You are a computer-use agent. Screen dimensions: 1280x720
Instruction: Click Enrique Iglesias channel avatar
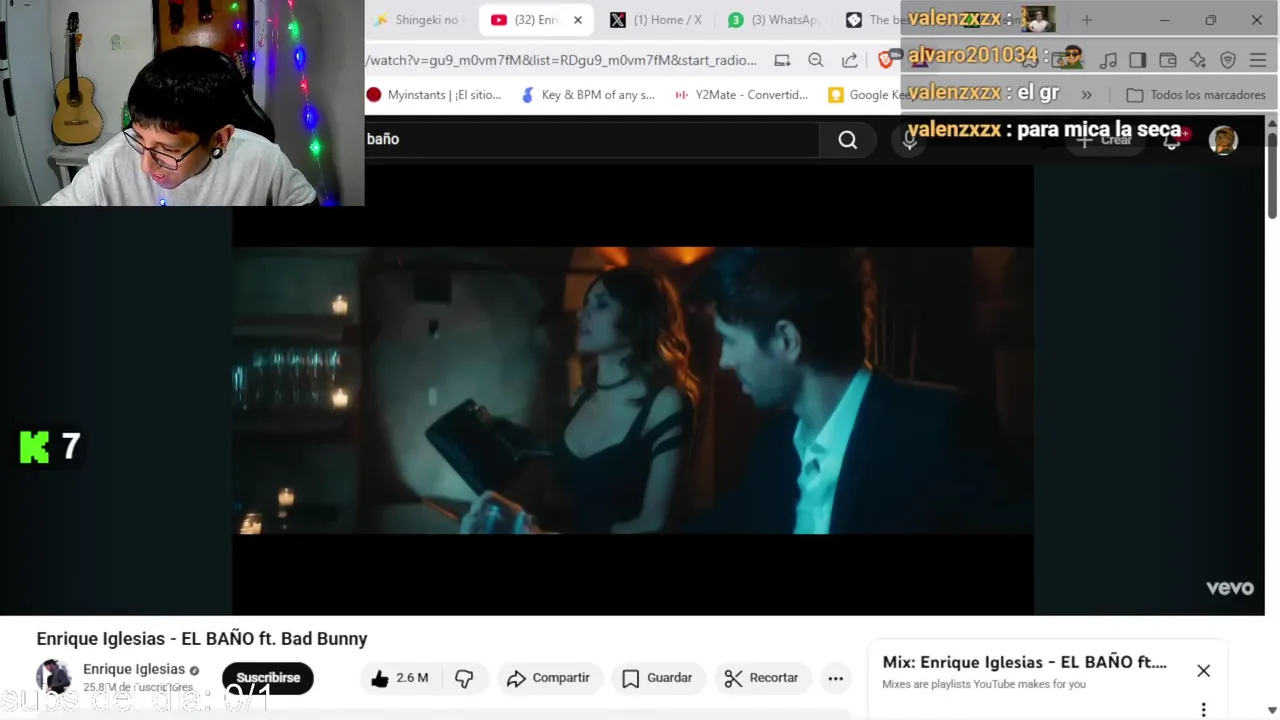54,677
